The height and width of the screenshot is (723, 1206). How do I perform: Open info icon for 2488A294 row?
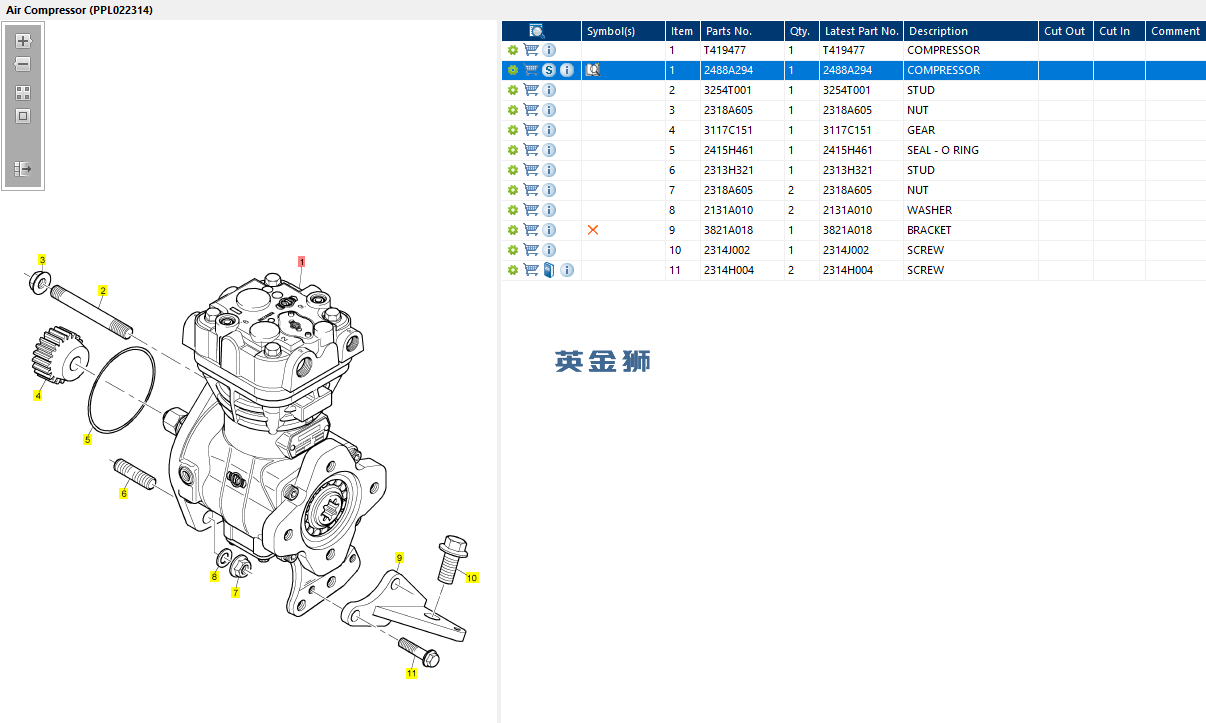pyautogui.click(x=567, y=70)
